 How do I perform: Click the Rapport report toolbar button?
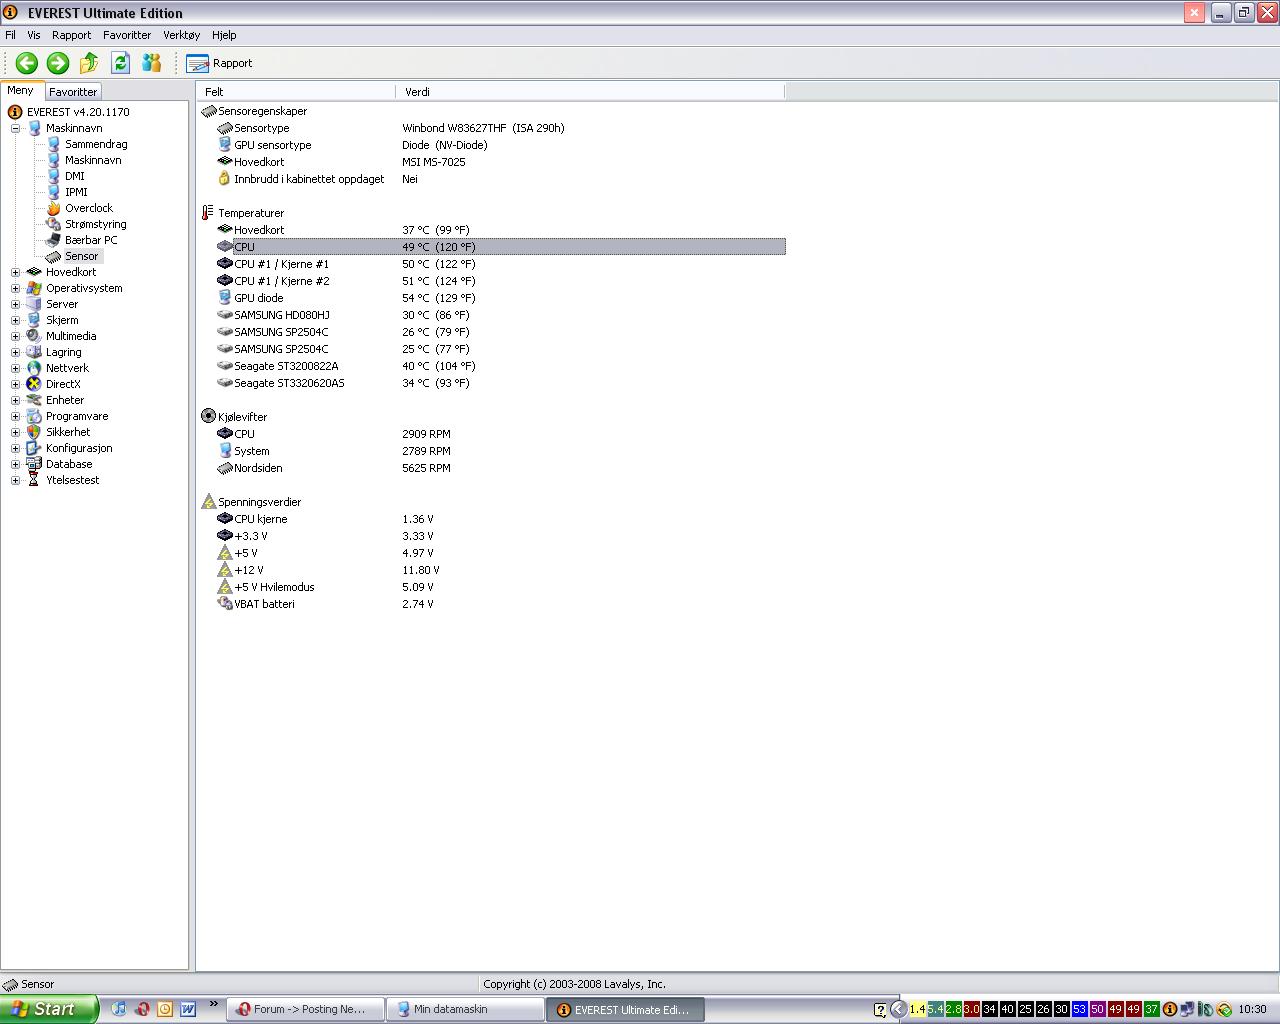pos(219,63)
